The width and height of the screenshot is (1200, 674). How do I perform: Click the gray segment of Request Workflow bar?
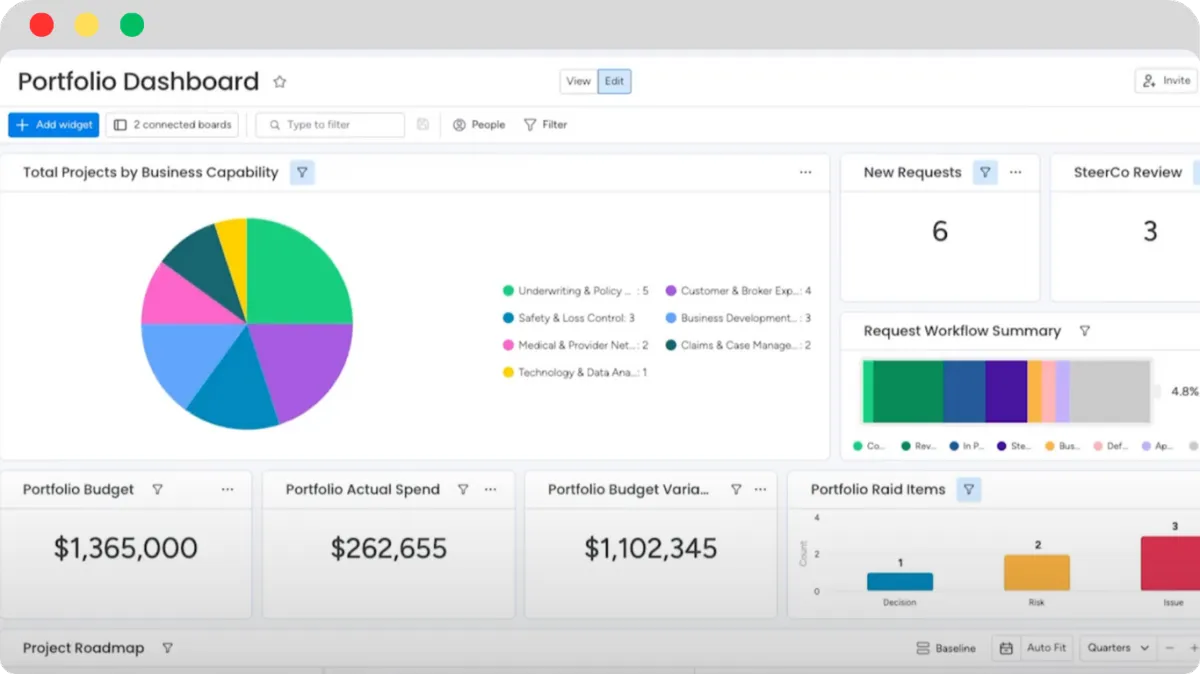1110,392
